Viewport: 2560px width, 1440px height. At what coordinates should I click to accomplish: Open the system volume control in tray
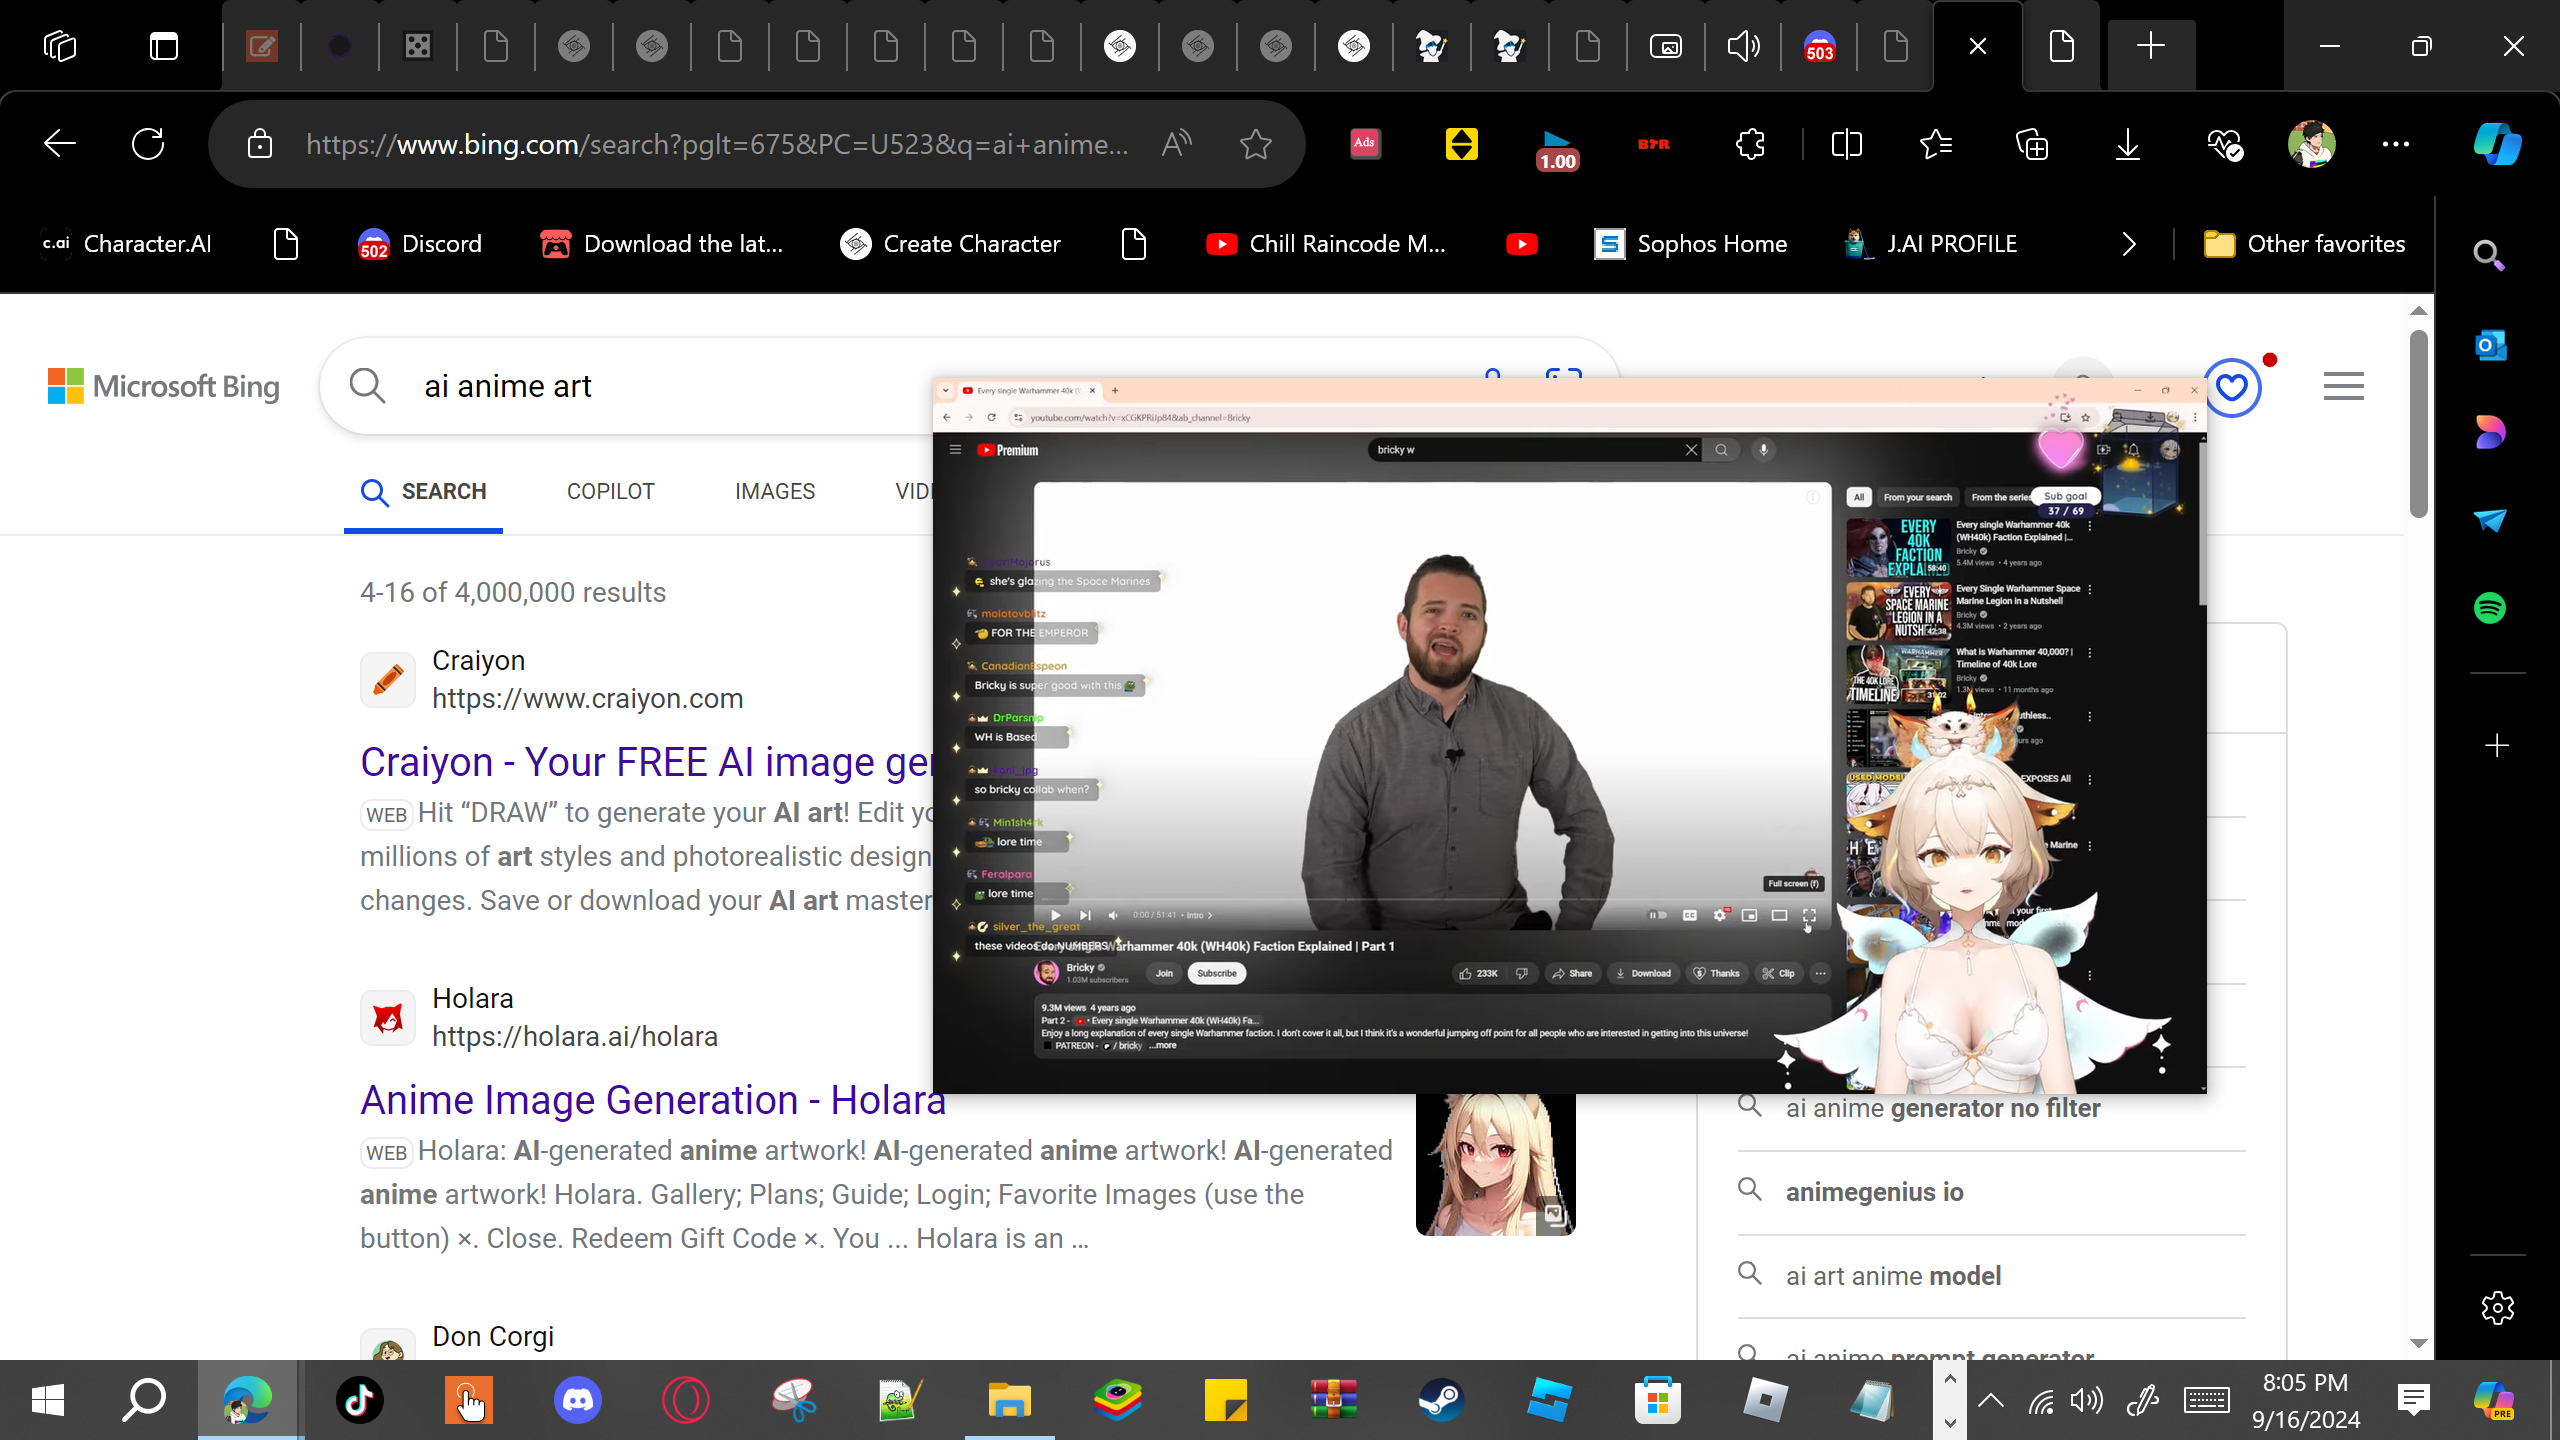coord(2087,1400)
